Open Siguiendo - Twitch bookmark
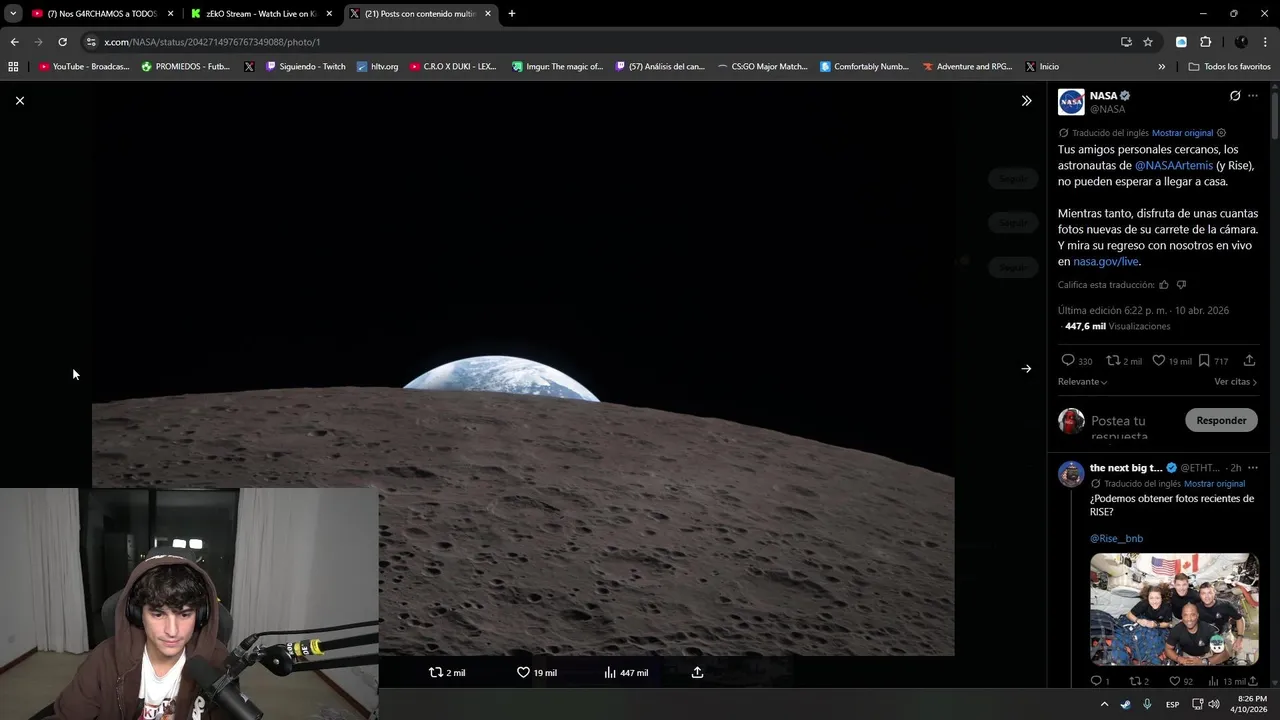This screenshot has width=1280, height=720. tap(305, 67)
